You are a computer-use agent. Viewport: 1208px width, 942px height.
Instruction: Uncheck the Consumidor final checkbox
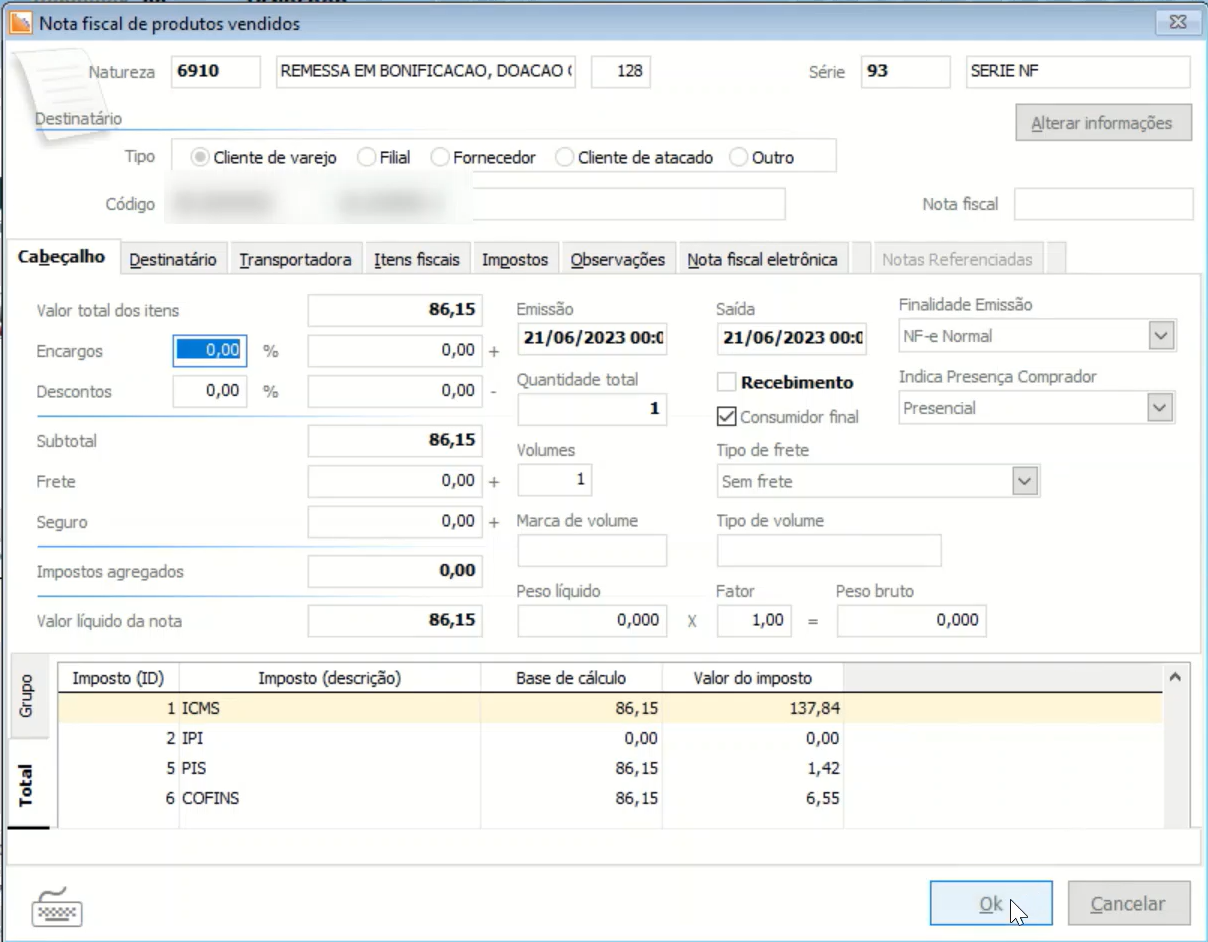[x=727, y=416]
